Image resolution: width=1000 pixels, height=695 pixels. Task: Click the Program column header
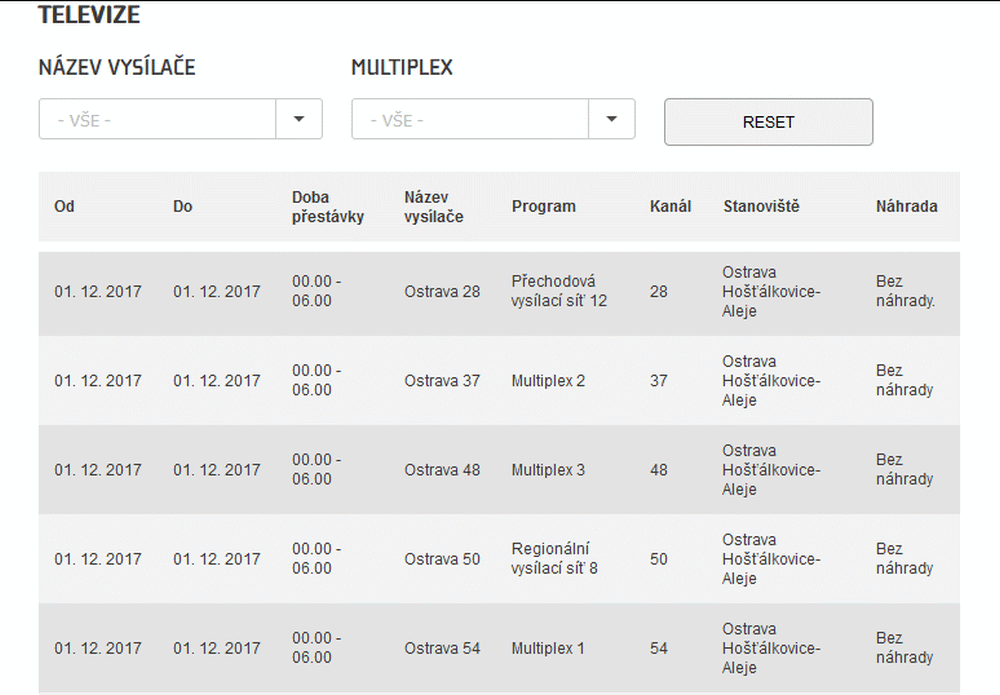544,207
